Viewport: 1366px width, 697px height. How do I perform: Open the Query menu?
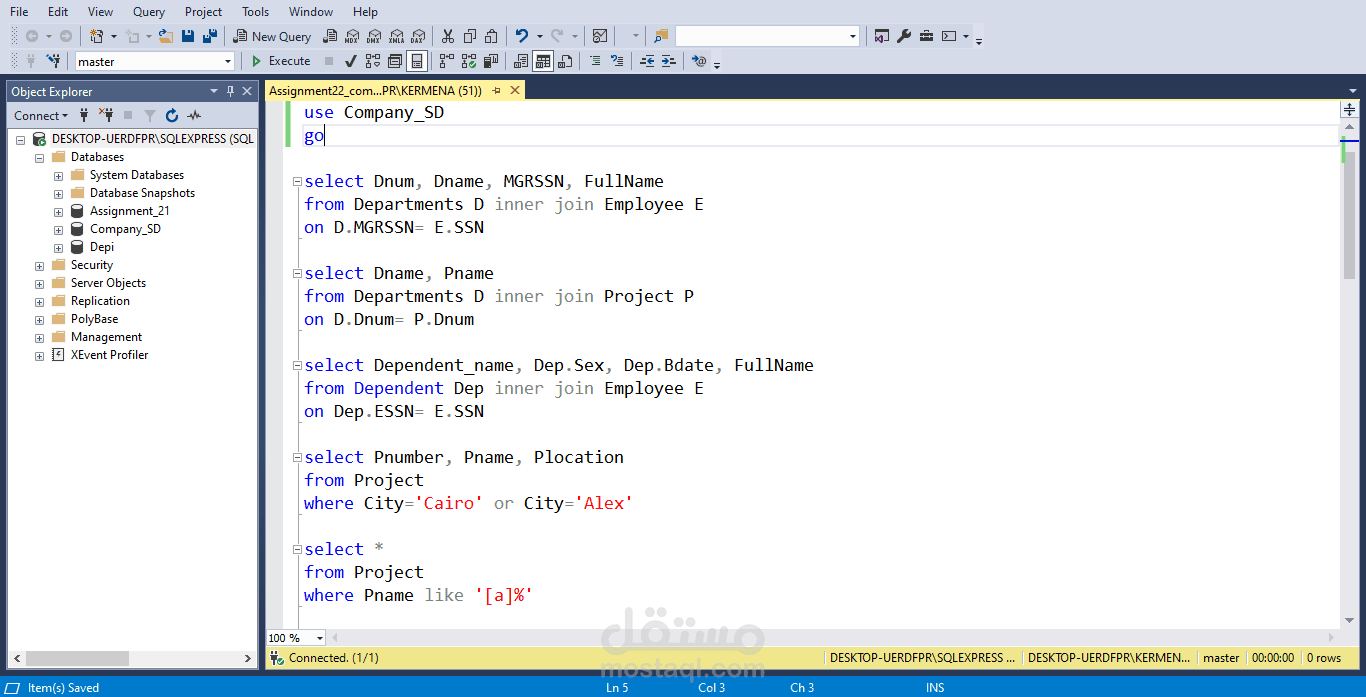pyautogui.click(x=149, y=12)
